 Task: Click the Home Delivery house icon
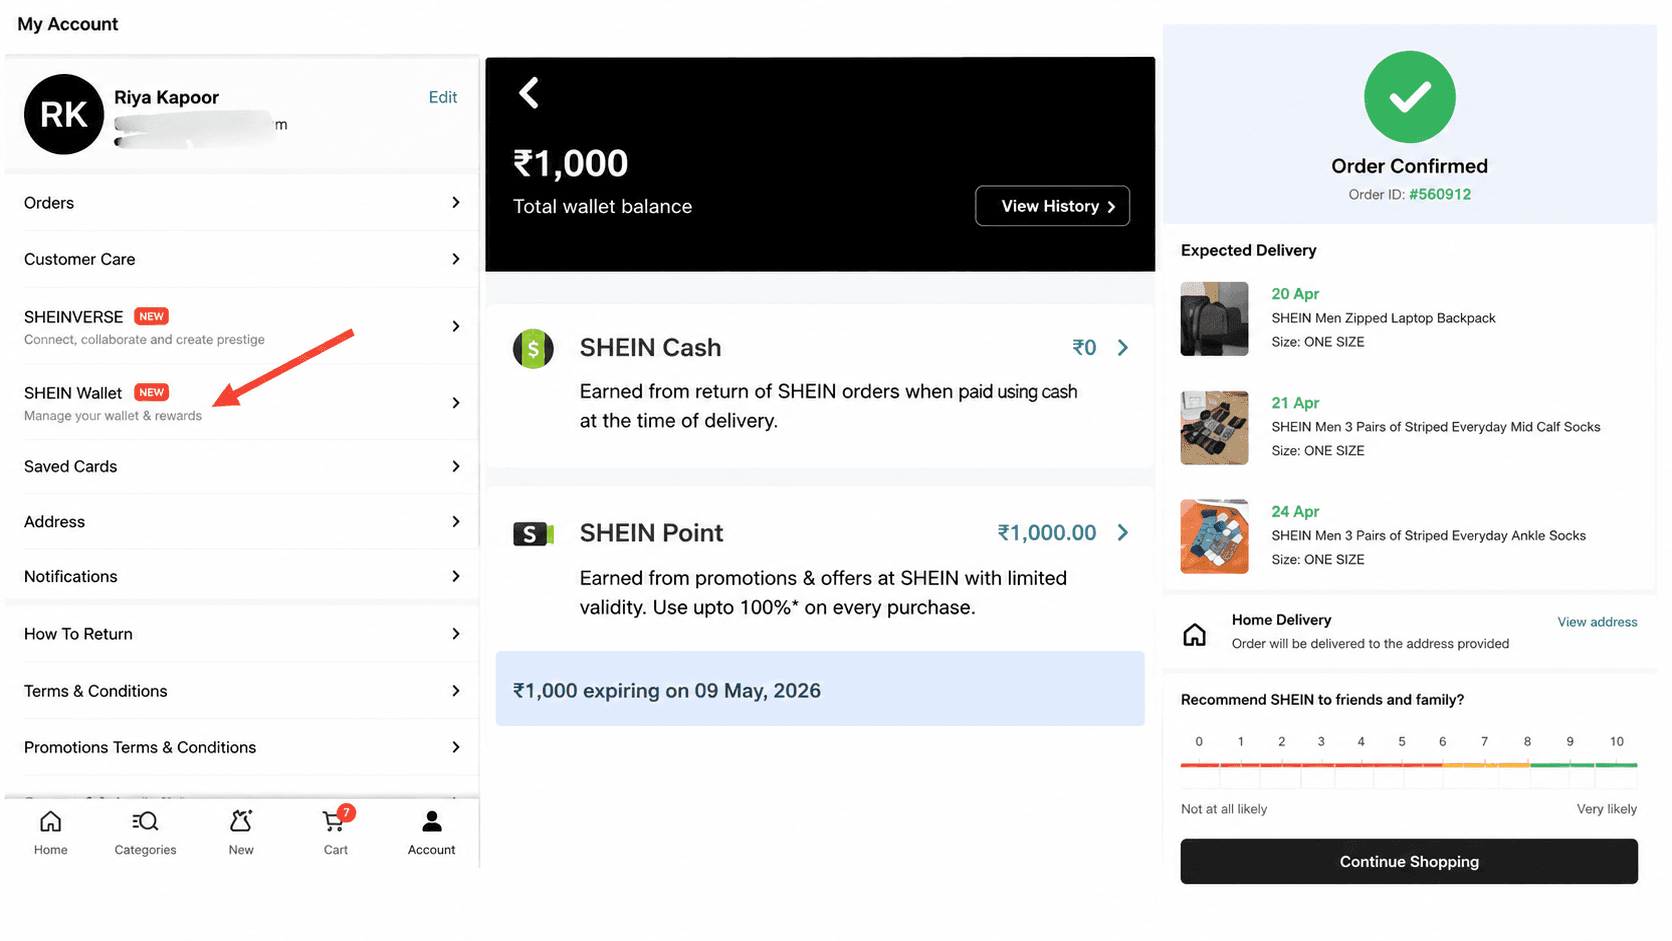pos(1194,635)
